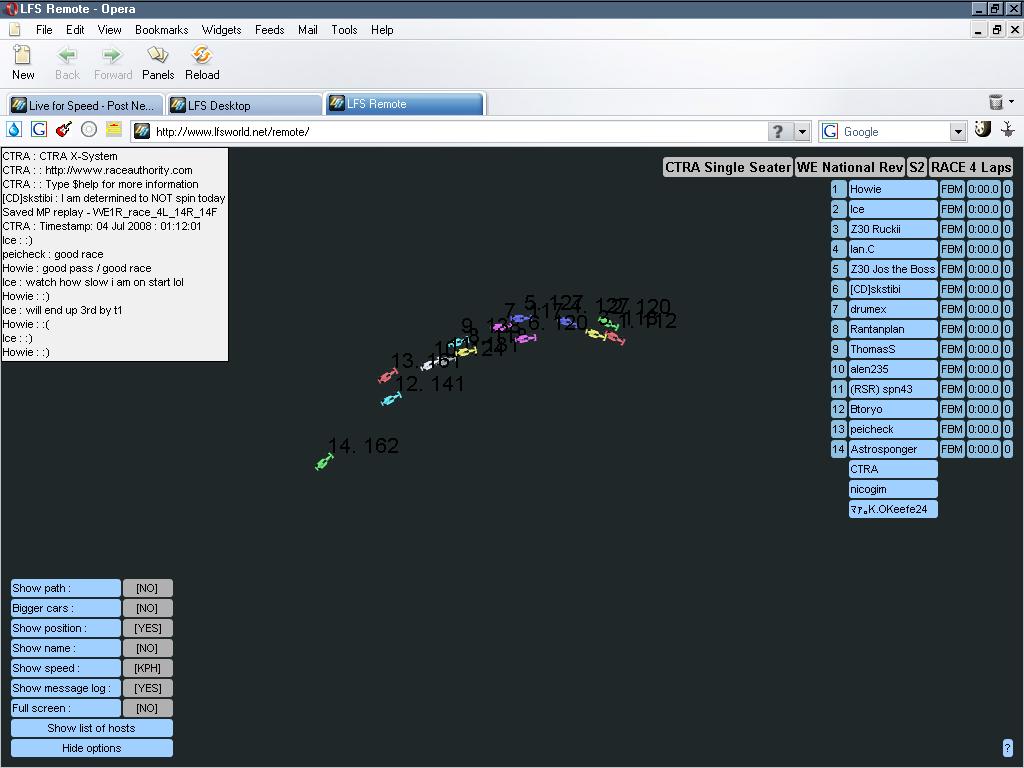Image resolution: width=1024 pixels, height=768 pixels.
Task: Click the CTRA Single Seater host button
Action: (x=728, y=167)
